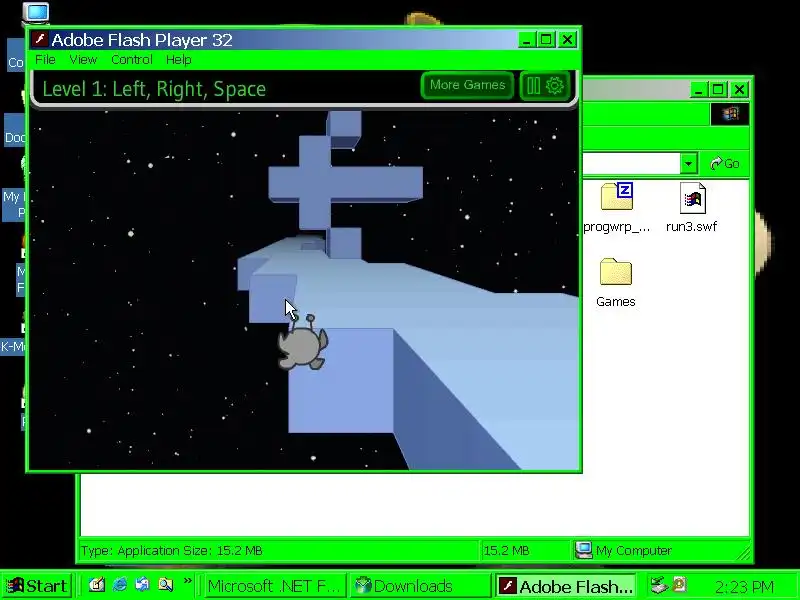Click the first quick launch icon beside Start
800x600 pixels.
97,584
